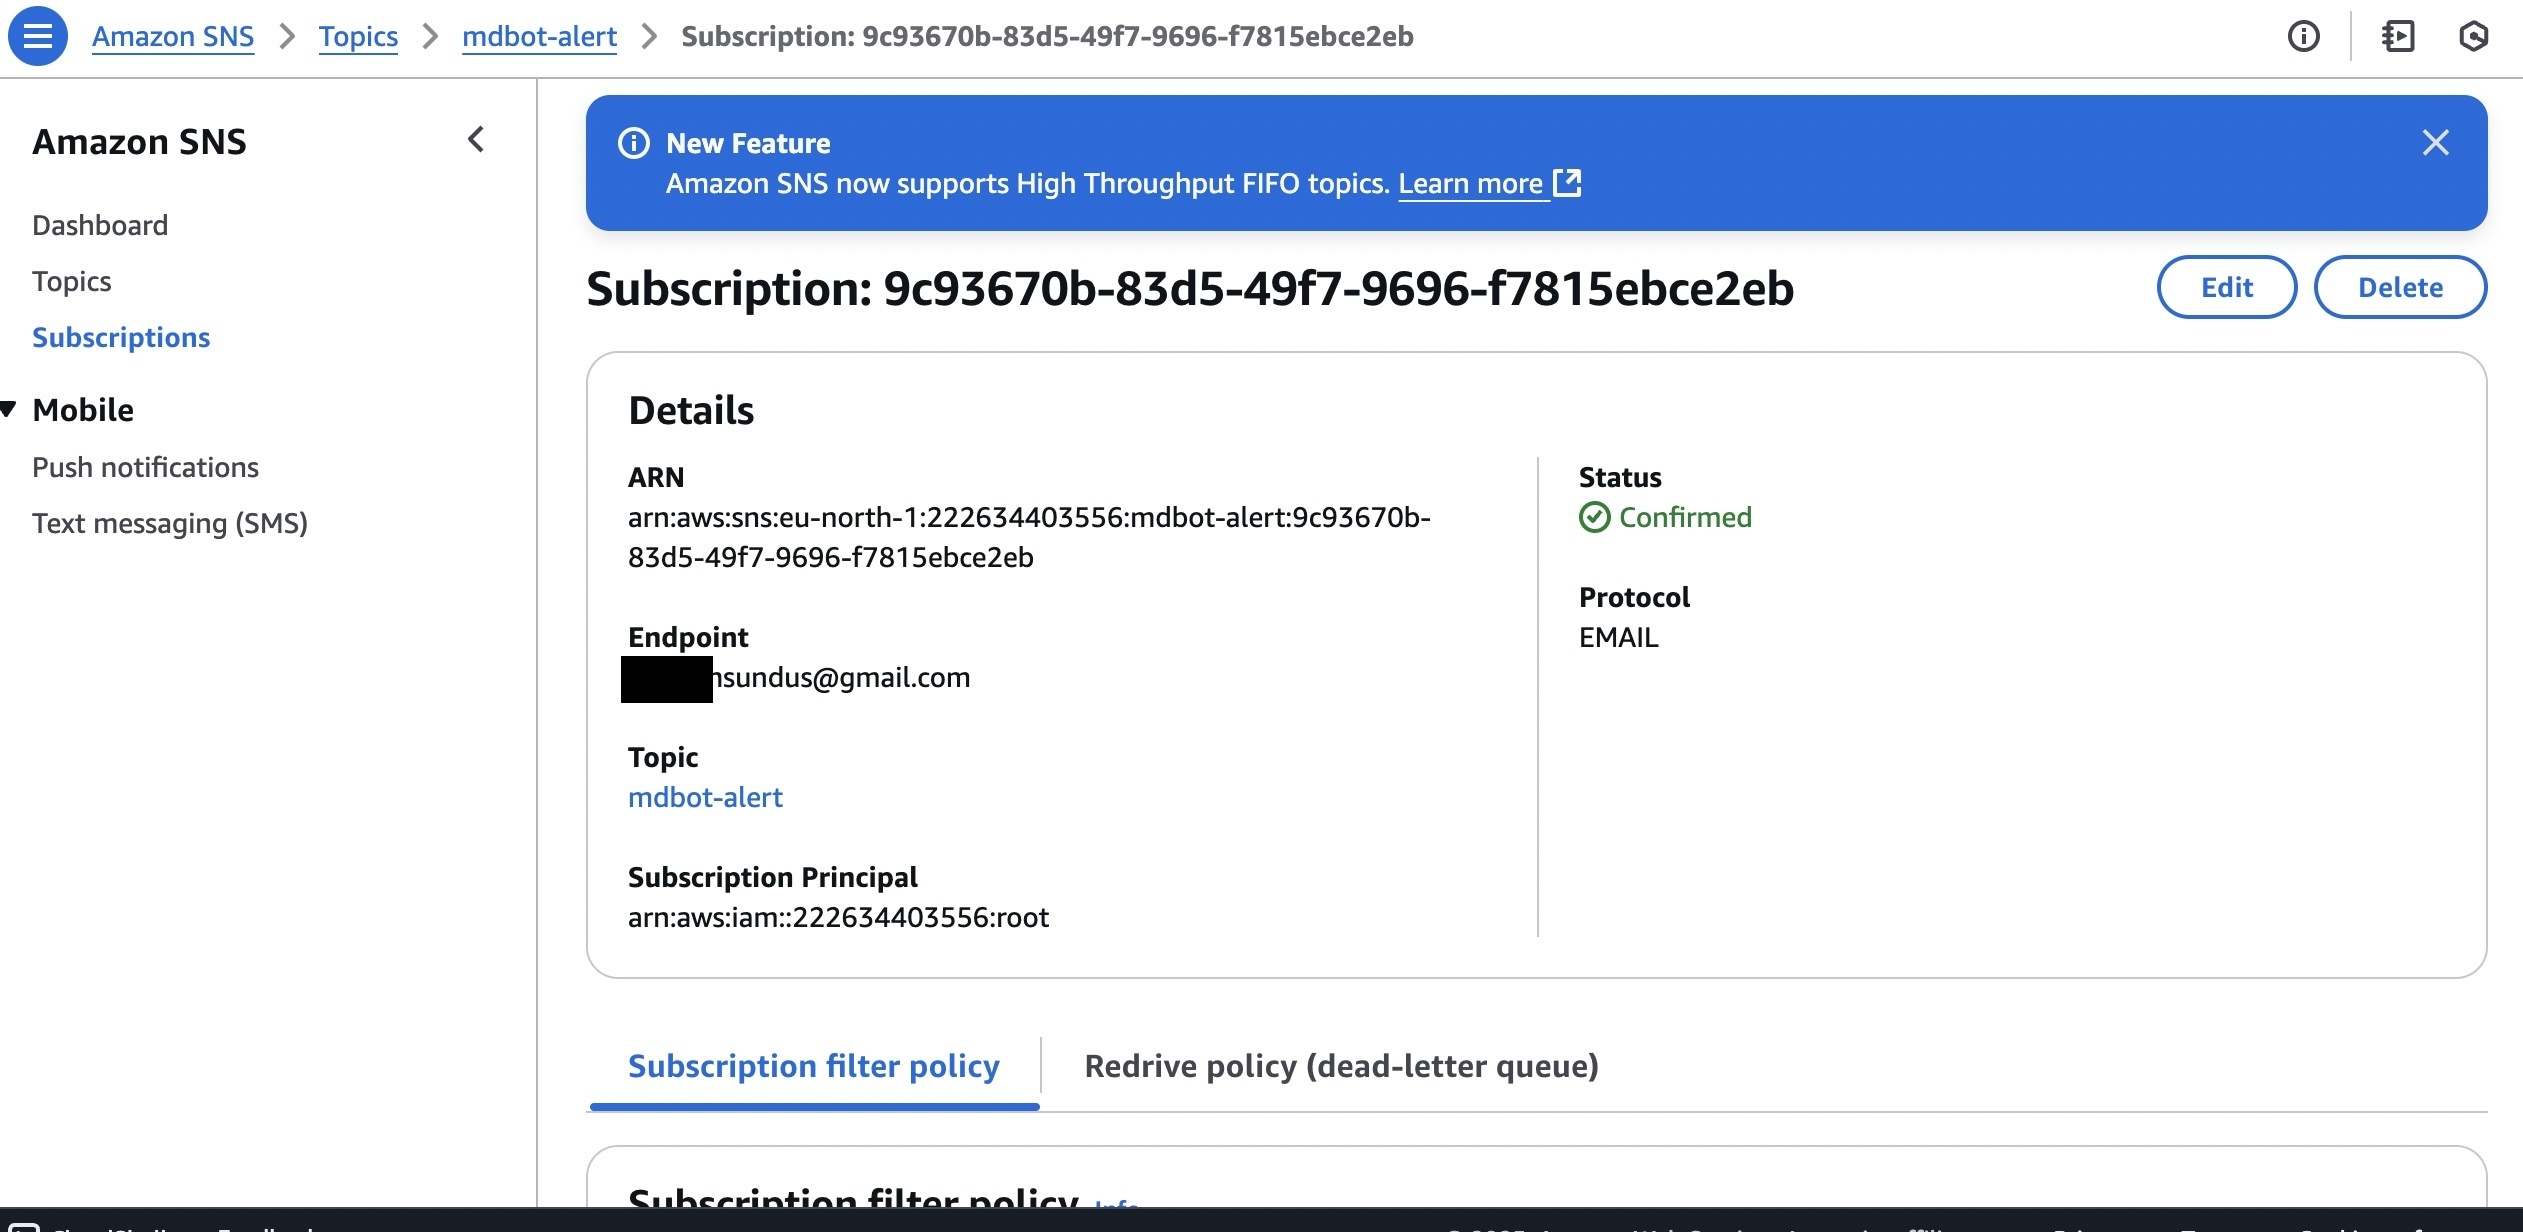Click the external link icon beside Learn more
This screenshot has width=2523, height=1232.
point(1567,183)
